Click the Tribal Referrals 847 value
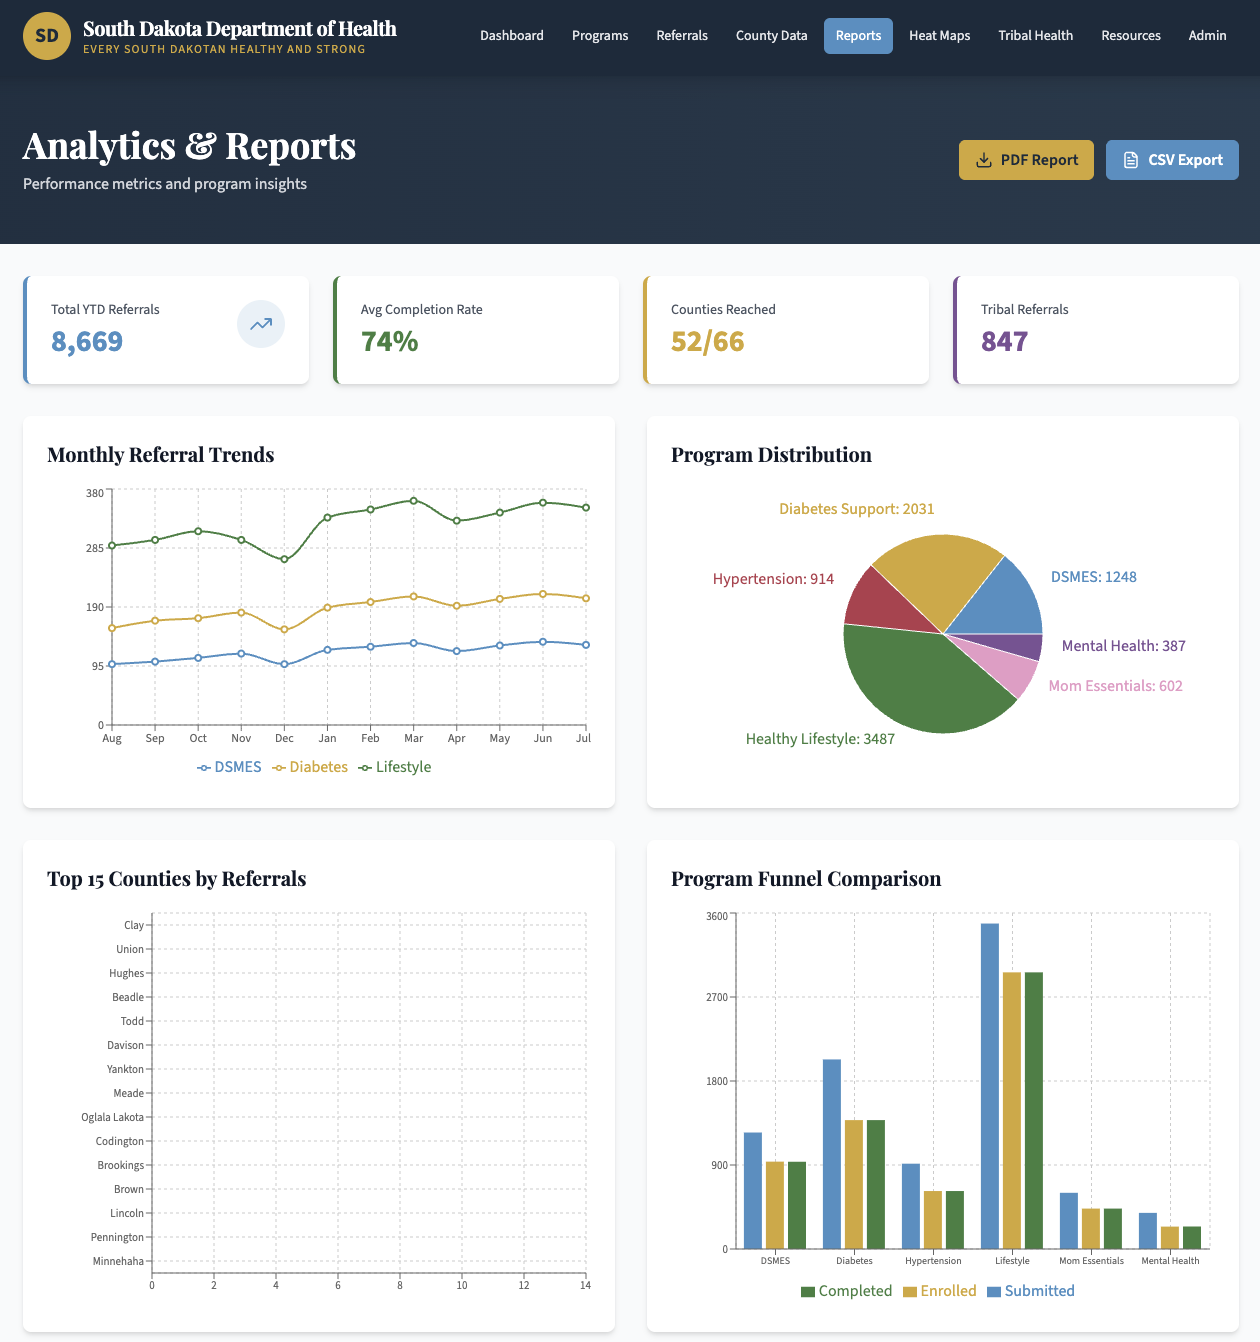This screenshot has width=1260, height=1342. 1004,341
